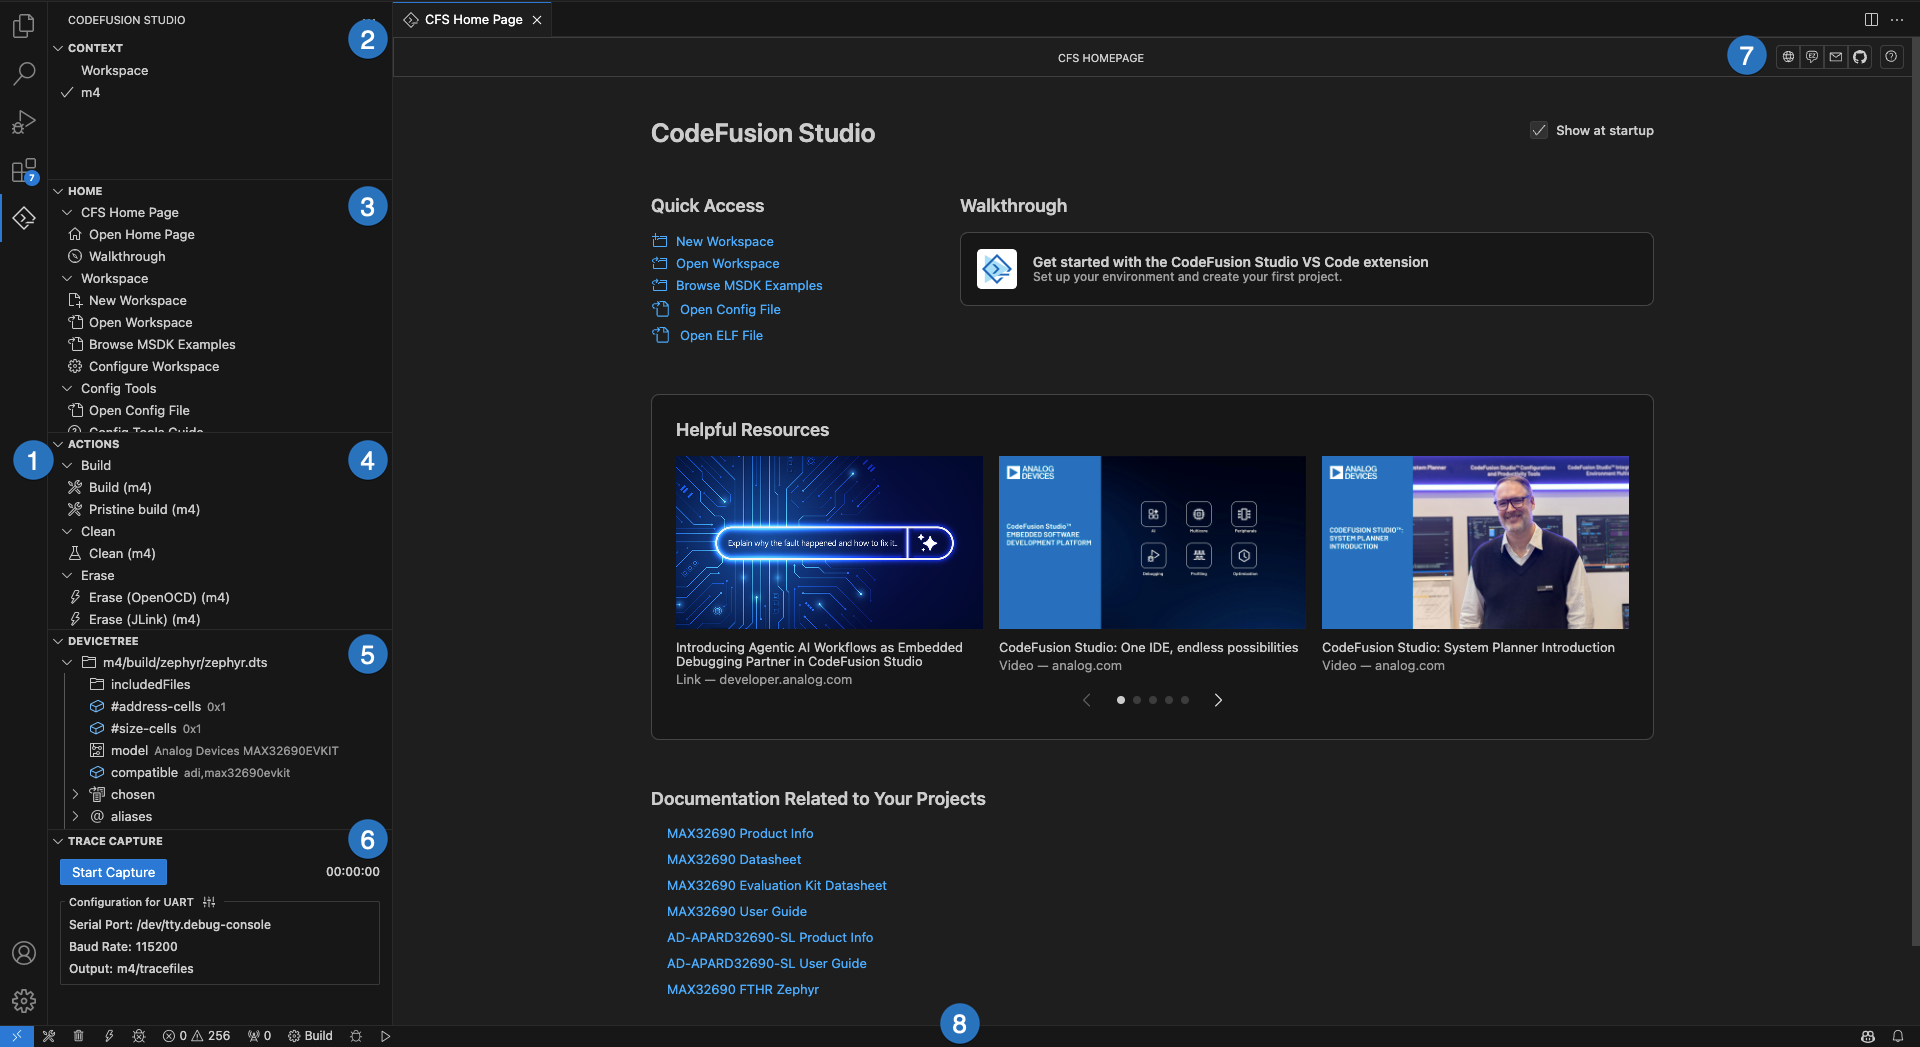Select the checked m4 context
The width and height of the screenshot is (1920, 1047).
coord(90,92)
